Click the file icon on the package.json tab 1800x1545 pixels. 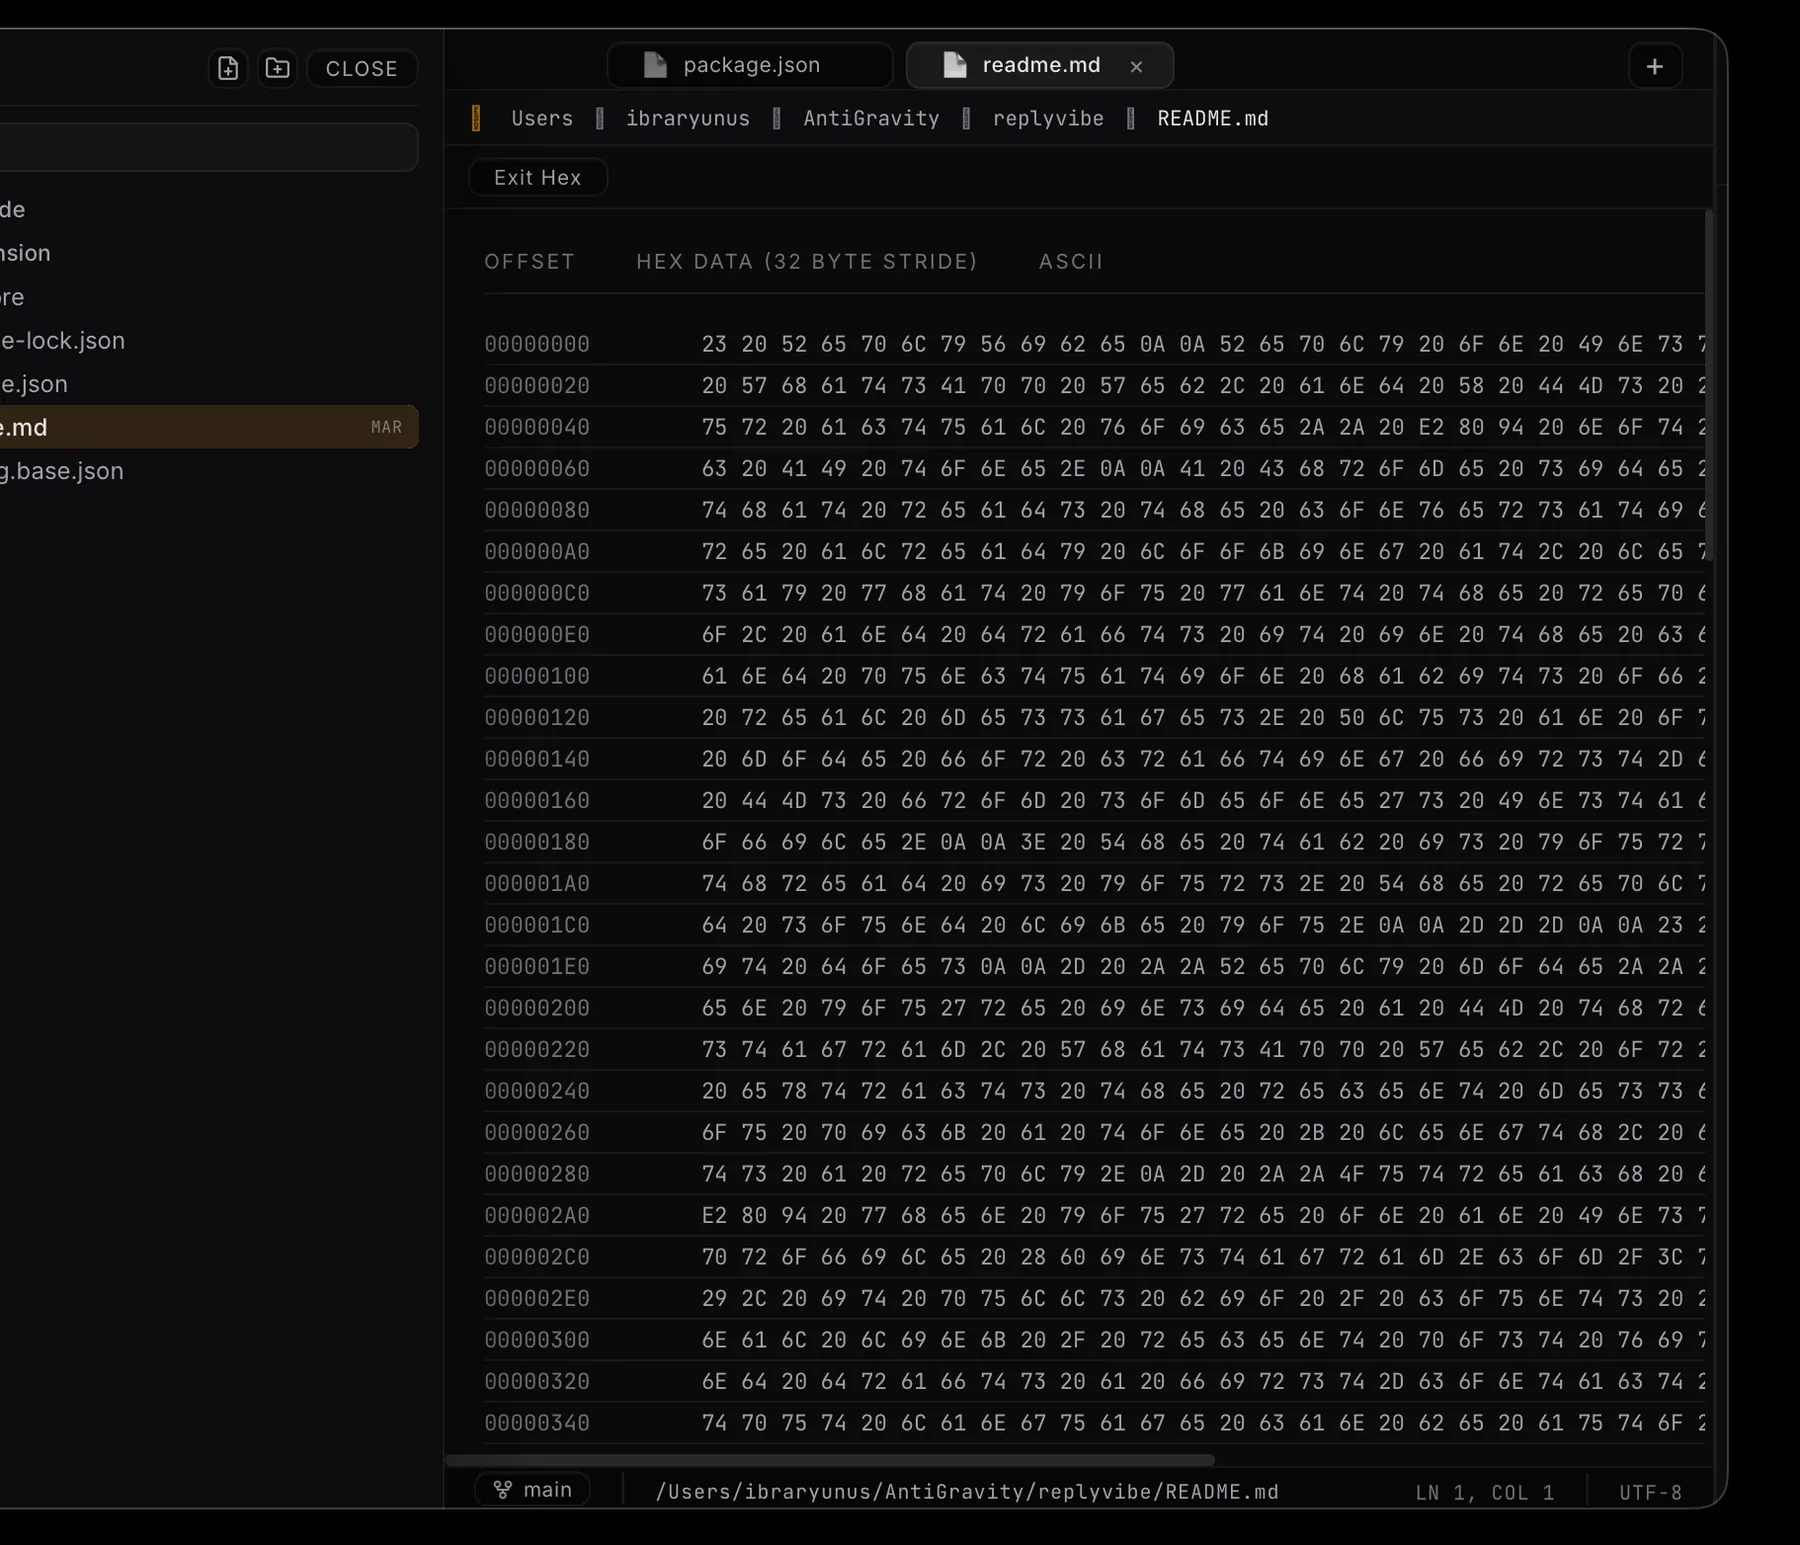pos(655,65)
